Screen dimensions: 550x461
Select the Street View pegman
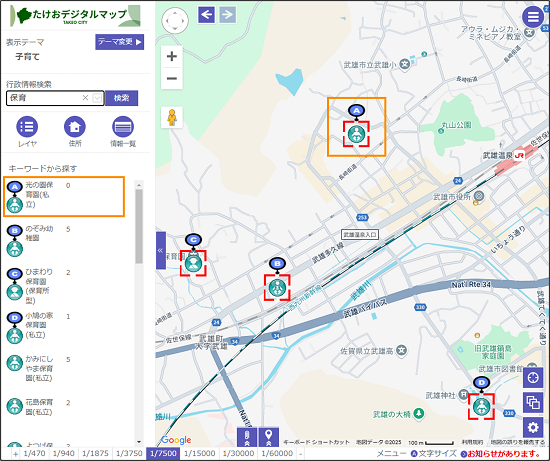point(172,117)
